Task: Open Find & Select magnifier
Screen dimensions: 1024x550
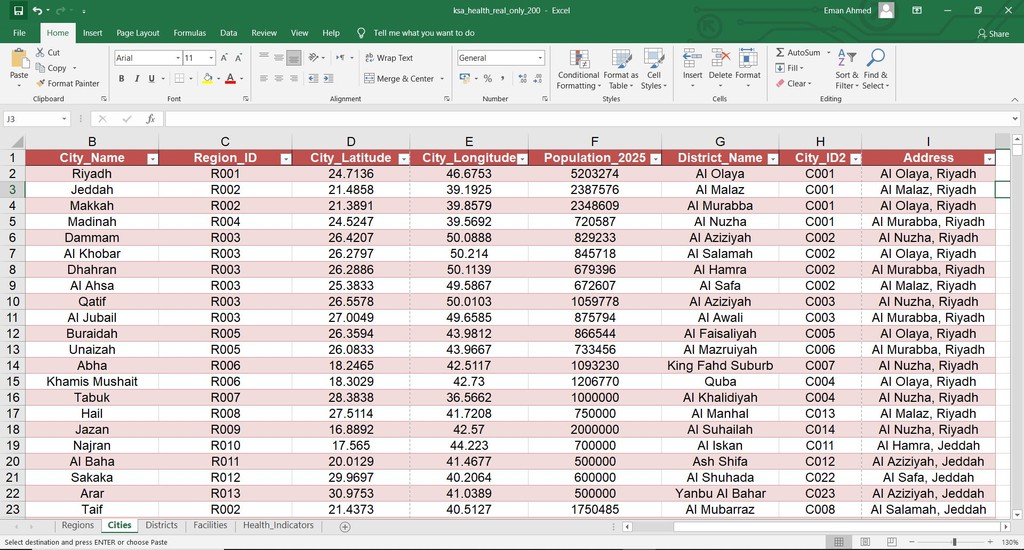Action: coord(875,68)
